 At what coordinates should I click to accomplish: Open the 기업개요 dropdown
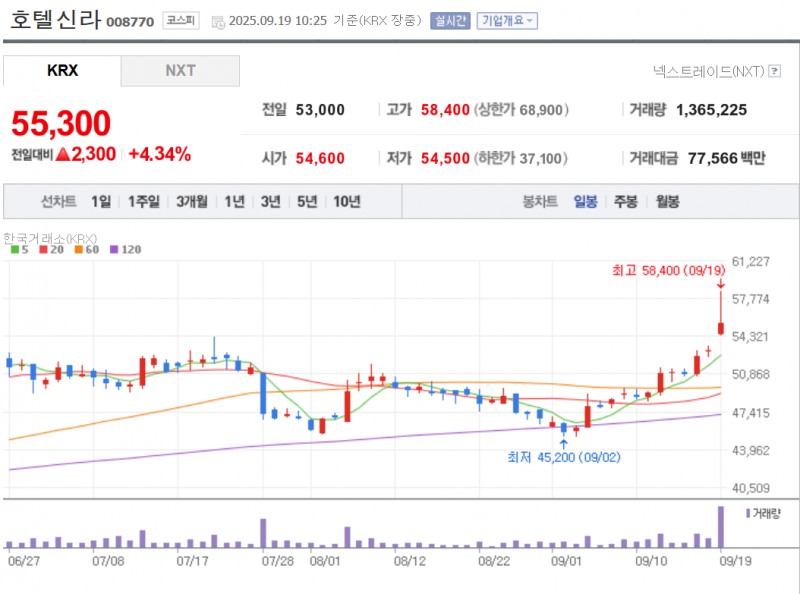506,20
